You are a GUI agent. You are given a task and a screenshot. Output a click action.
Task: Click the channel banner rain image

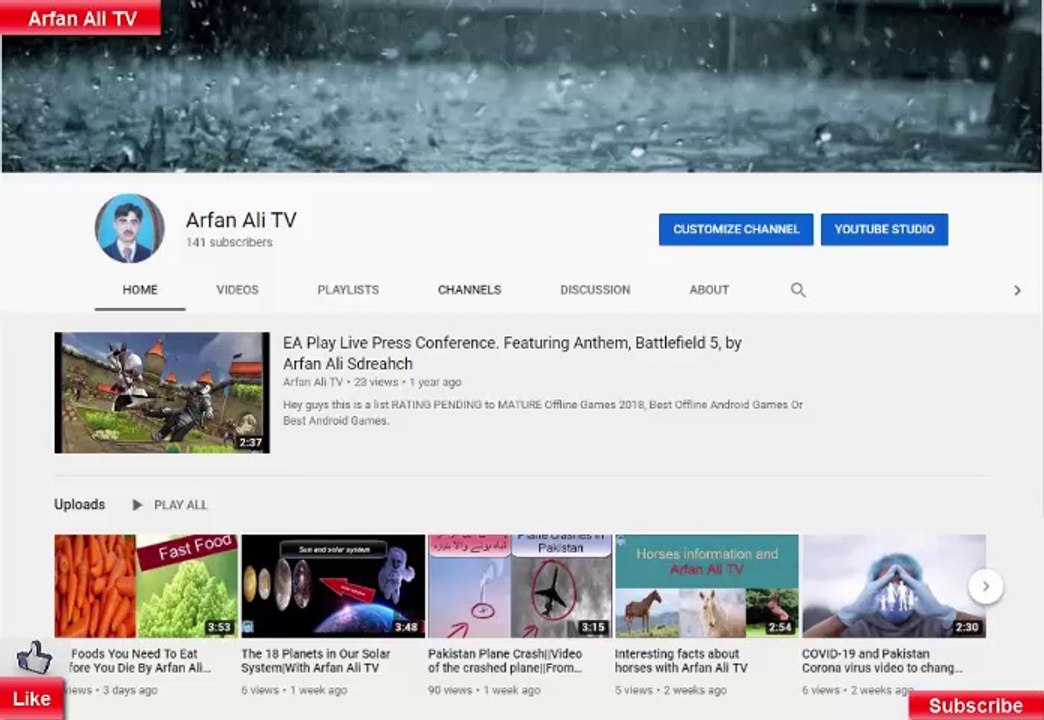pyautogui.click(x=522, y=86)
